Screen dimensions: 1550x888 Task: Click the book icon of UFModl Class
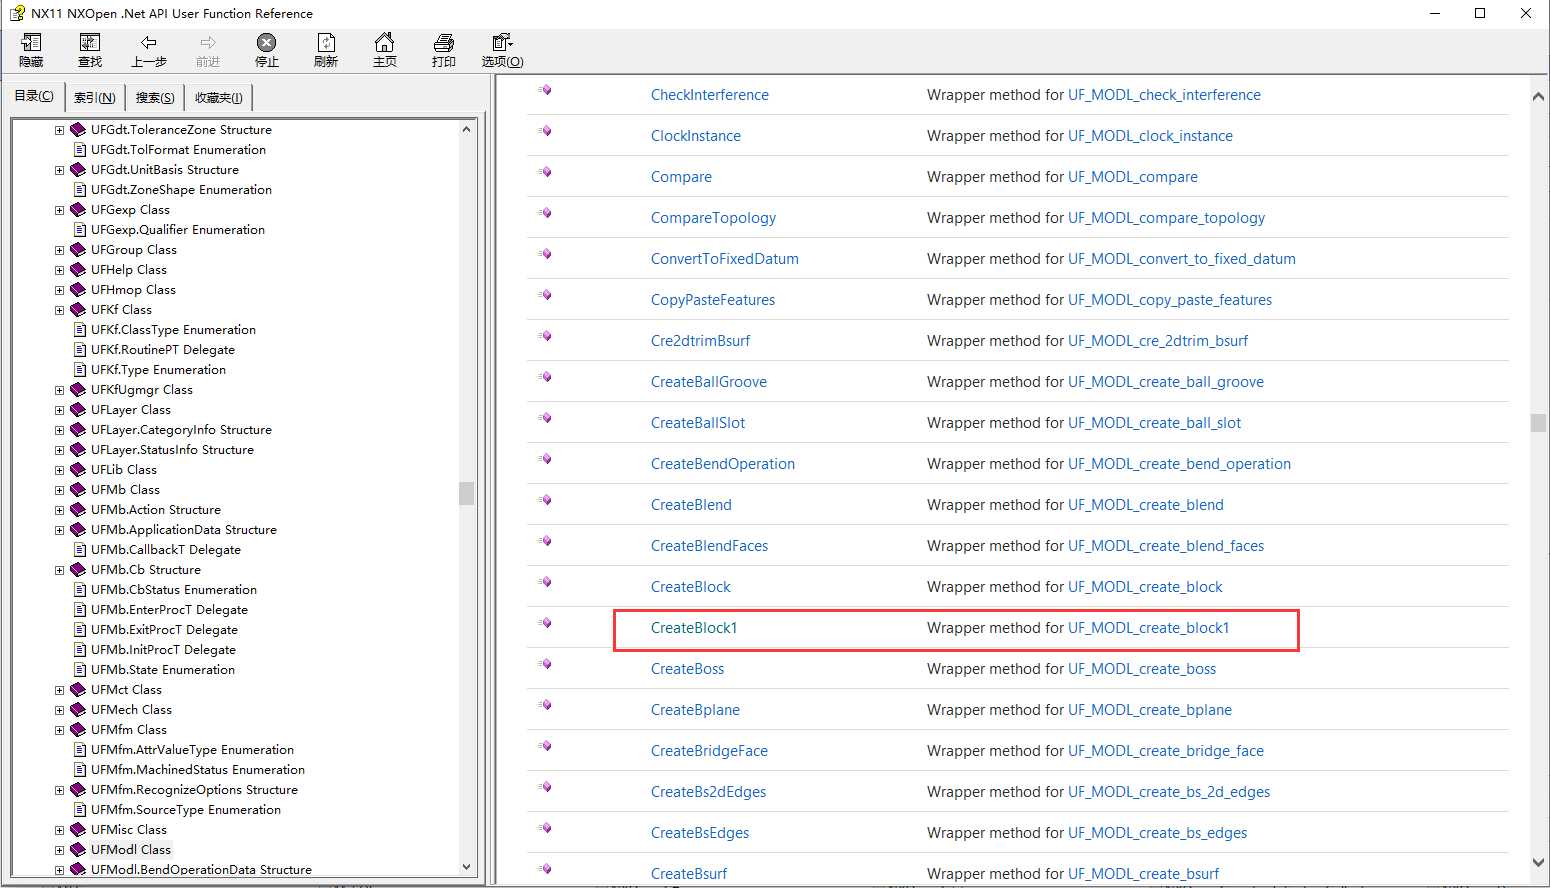pos(78,849)
